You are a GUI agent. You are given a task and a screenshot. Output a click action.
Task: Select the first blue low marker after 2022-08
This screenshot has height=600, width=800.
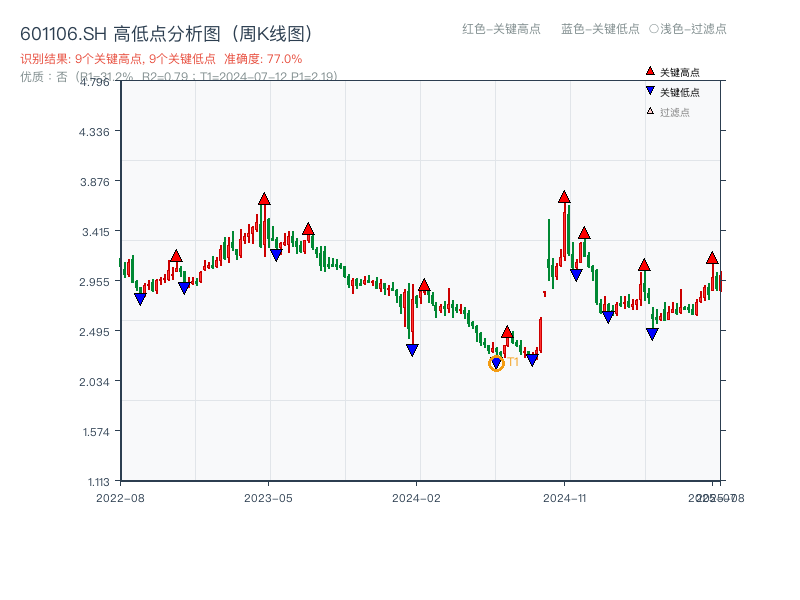pos(140,299)
